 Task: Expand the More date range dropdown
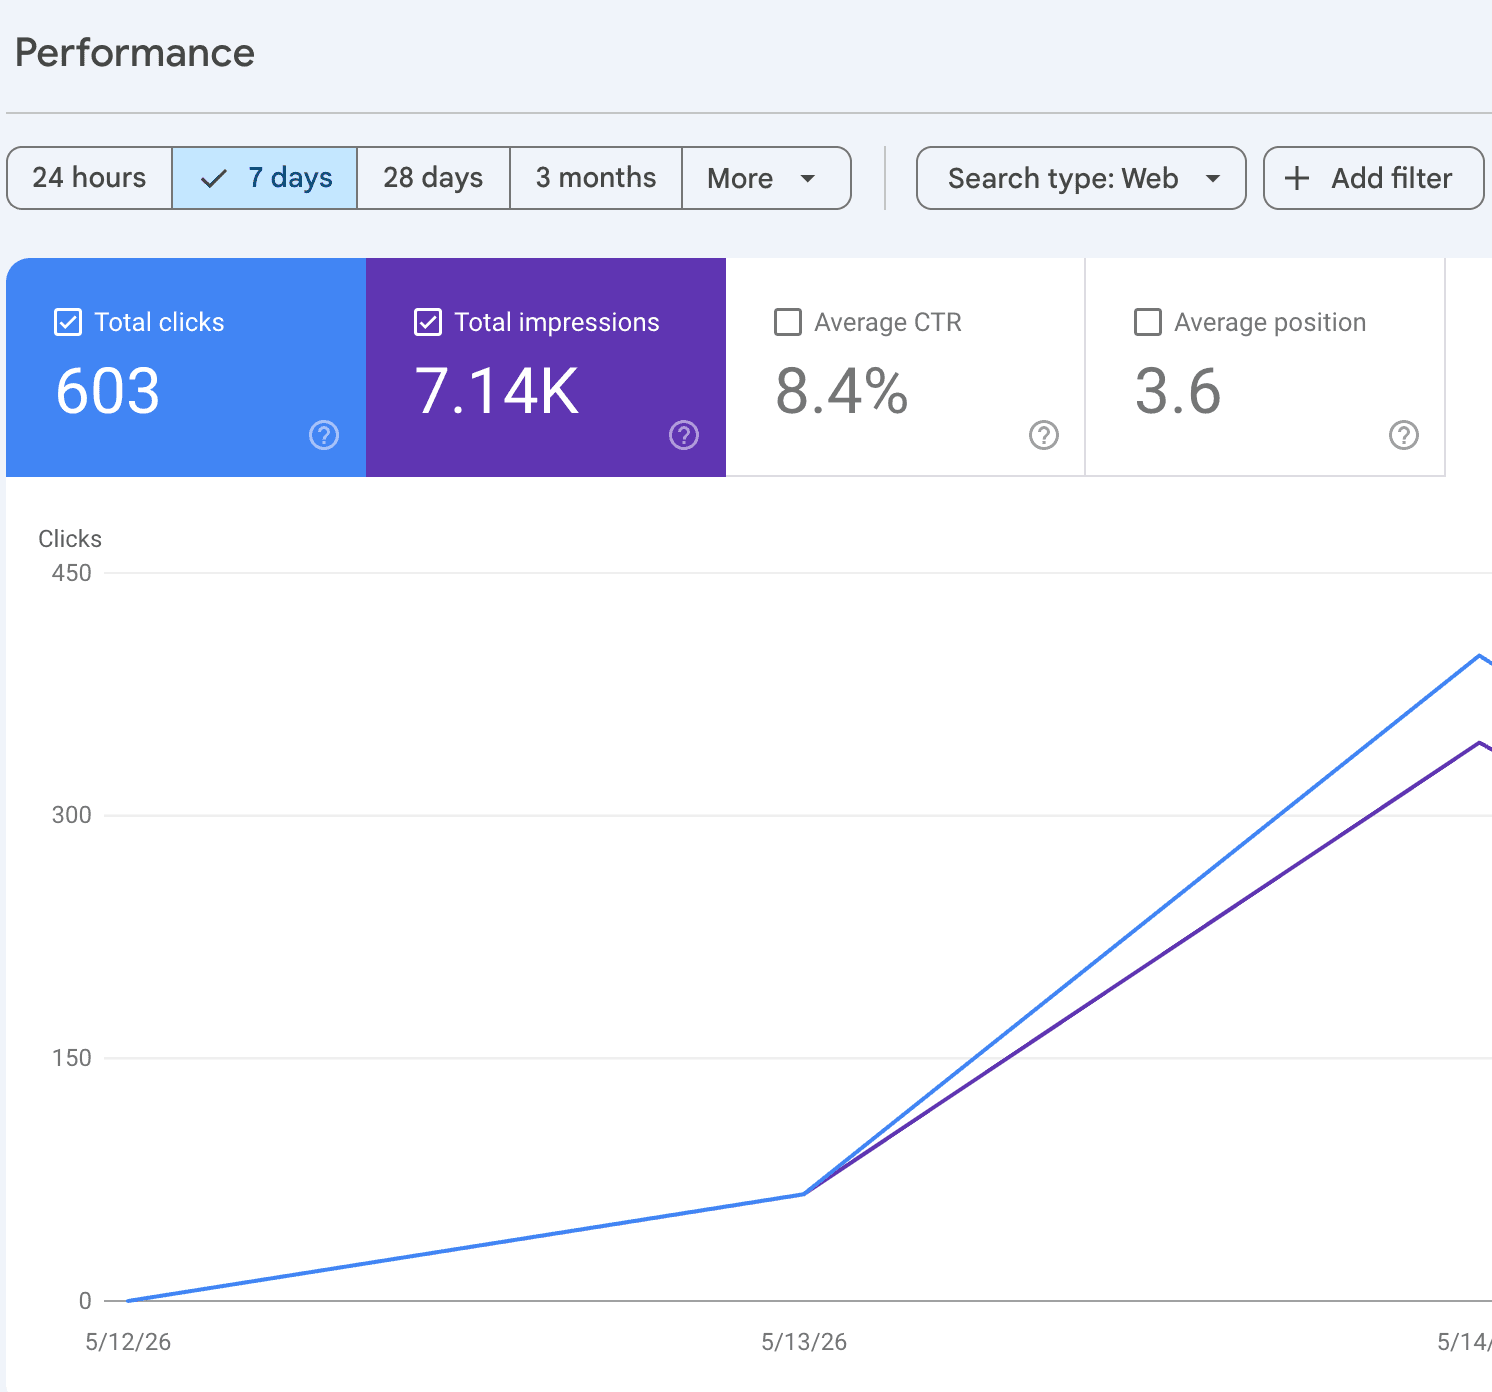pos(766,178)
